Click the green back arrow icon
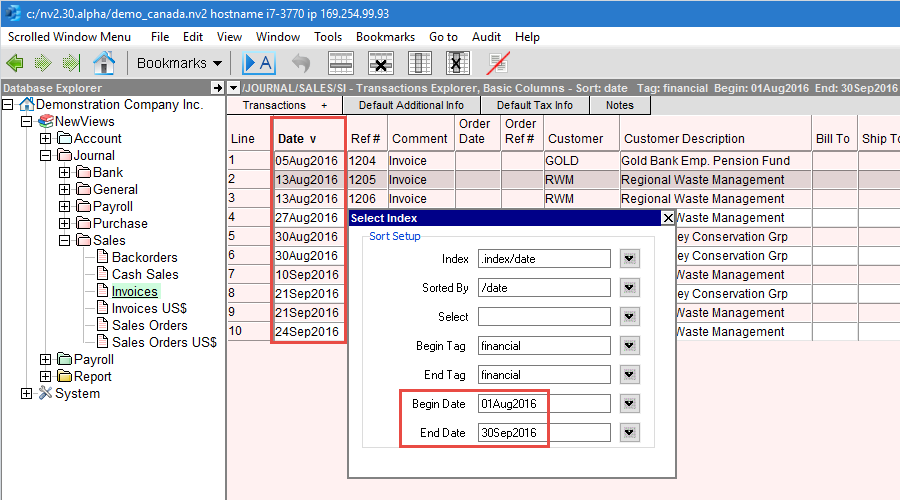This screenshot has width=900, height=500. click(x=15, y=63)
